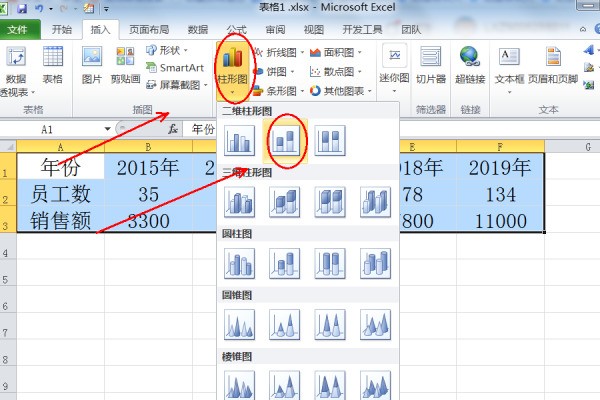Open the 面积图 area chart dropdown
This screenshot has width=600, height=400.
tap(336, 52)
